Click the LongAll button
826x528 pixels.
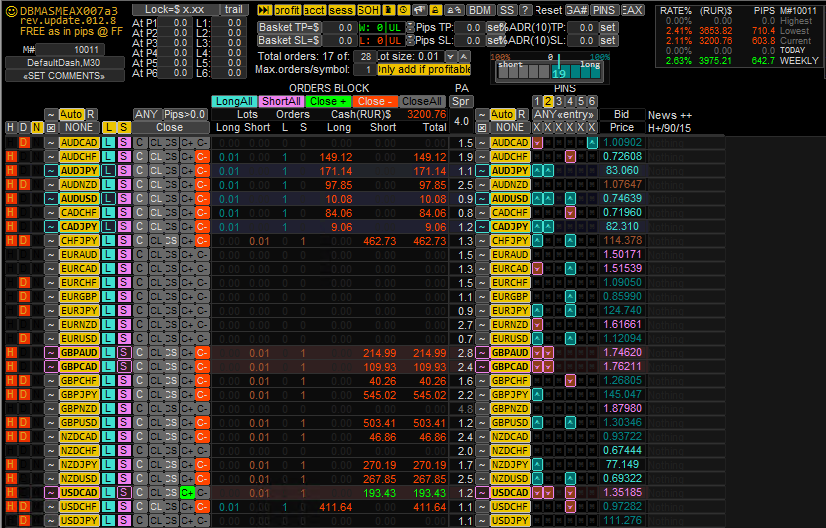234,101
